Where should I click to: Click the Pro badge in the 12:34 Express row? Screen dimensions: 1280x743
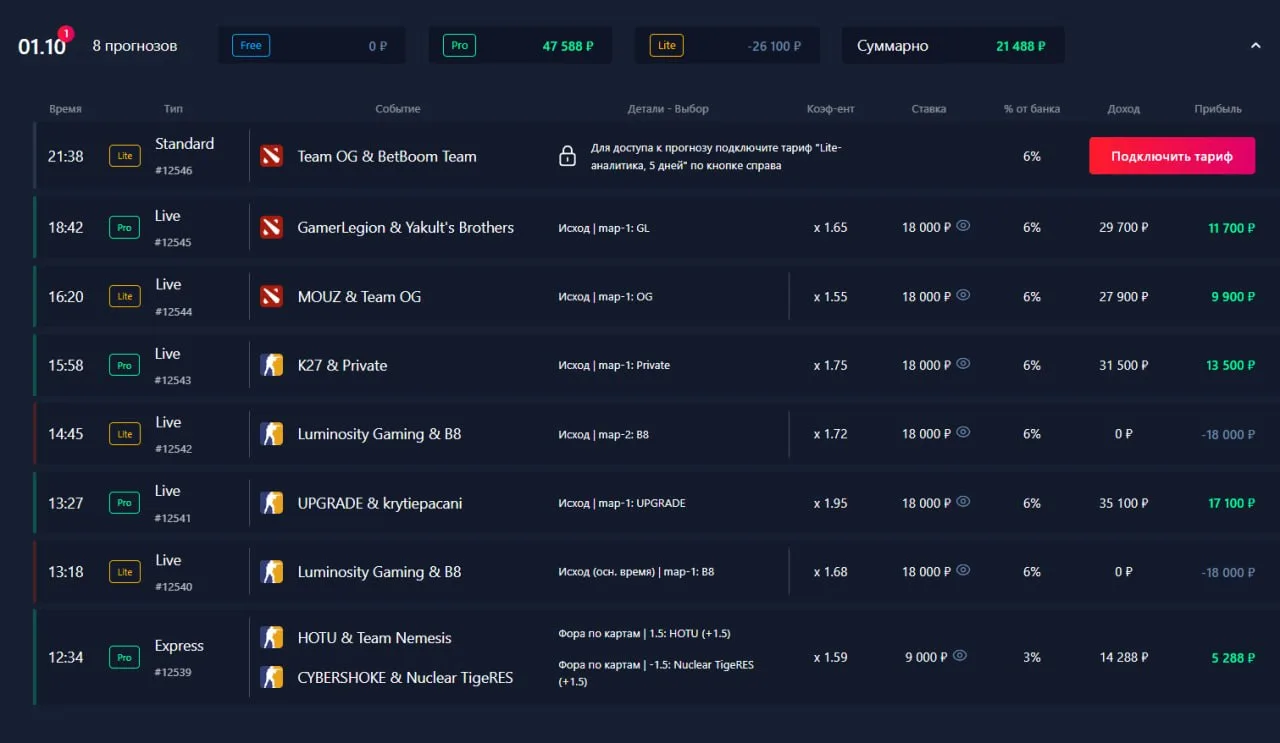[125, 657]
